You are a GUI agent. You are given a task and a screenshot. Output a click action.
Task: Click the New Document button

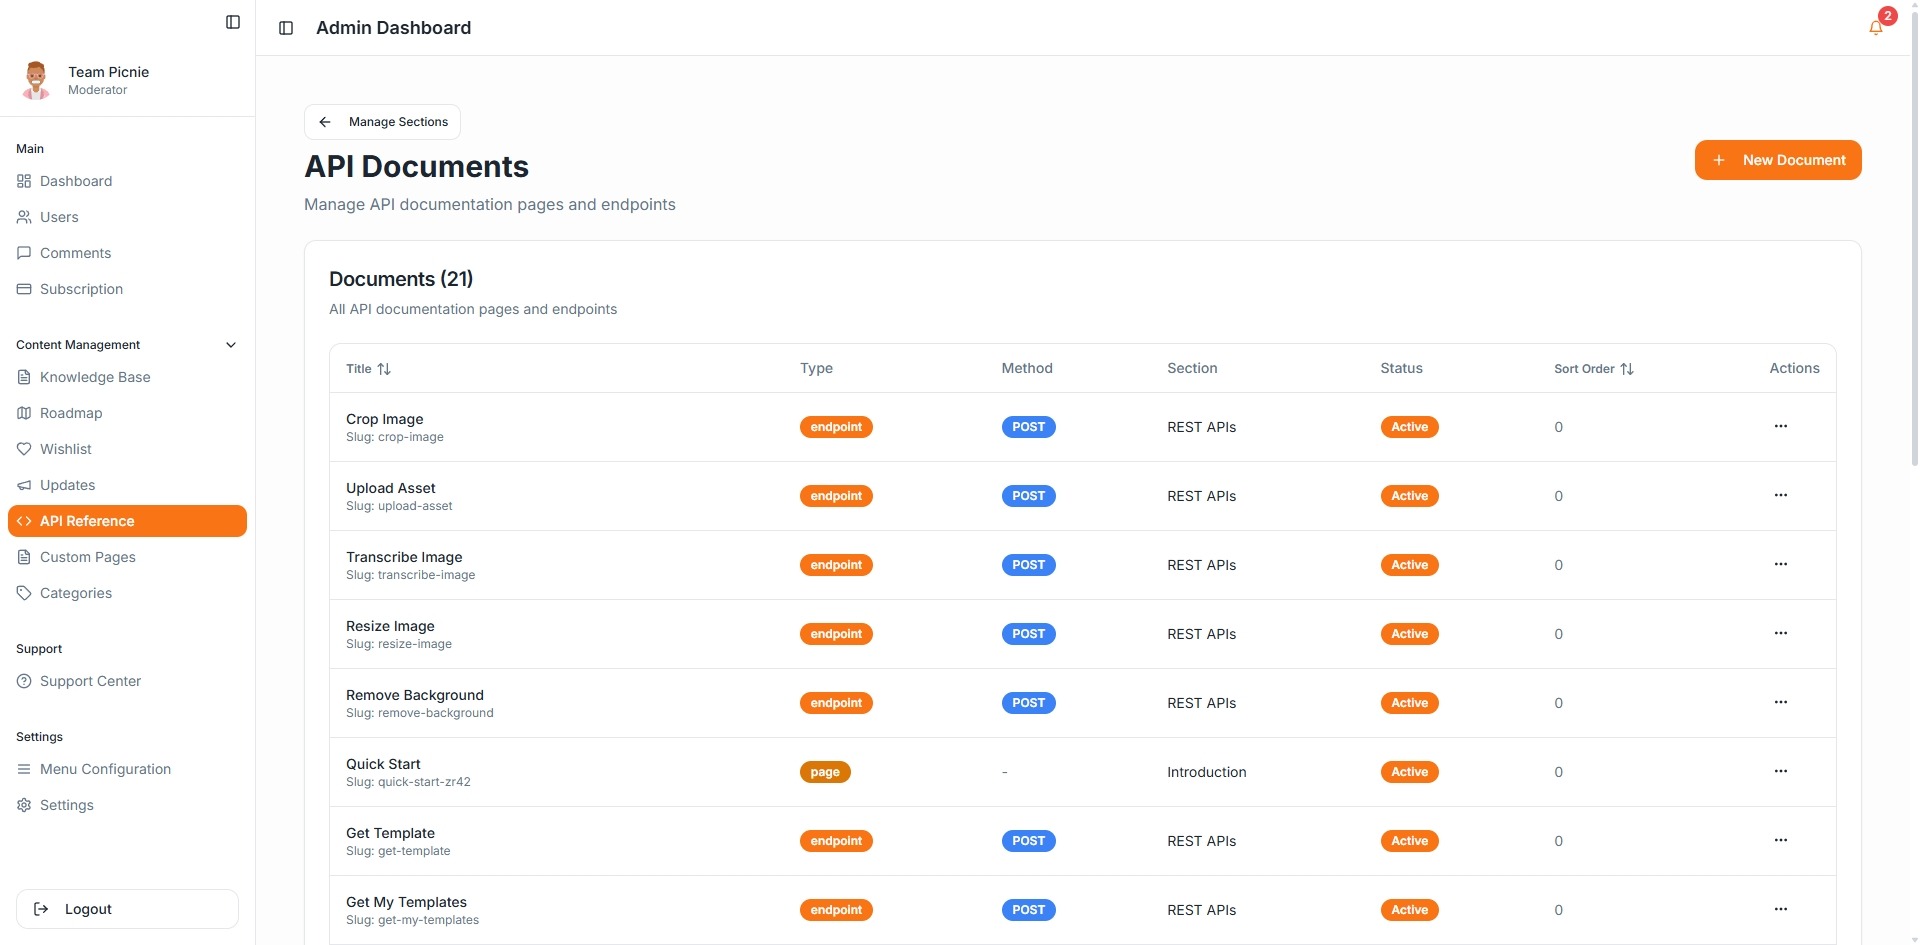pos(1777,160)
